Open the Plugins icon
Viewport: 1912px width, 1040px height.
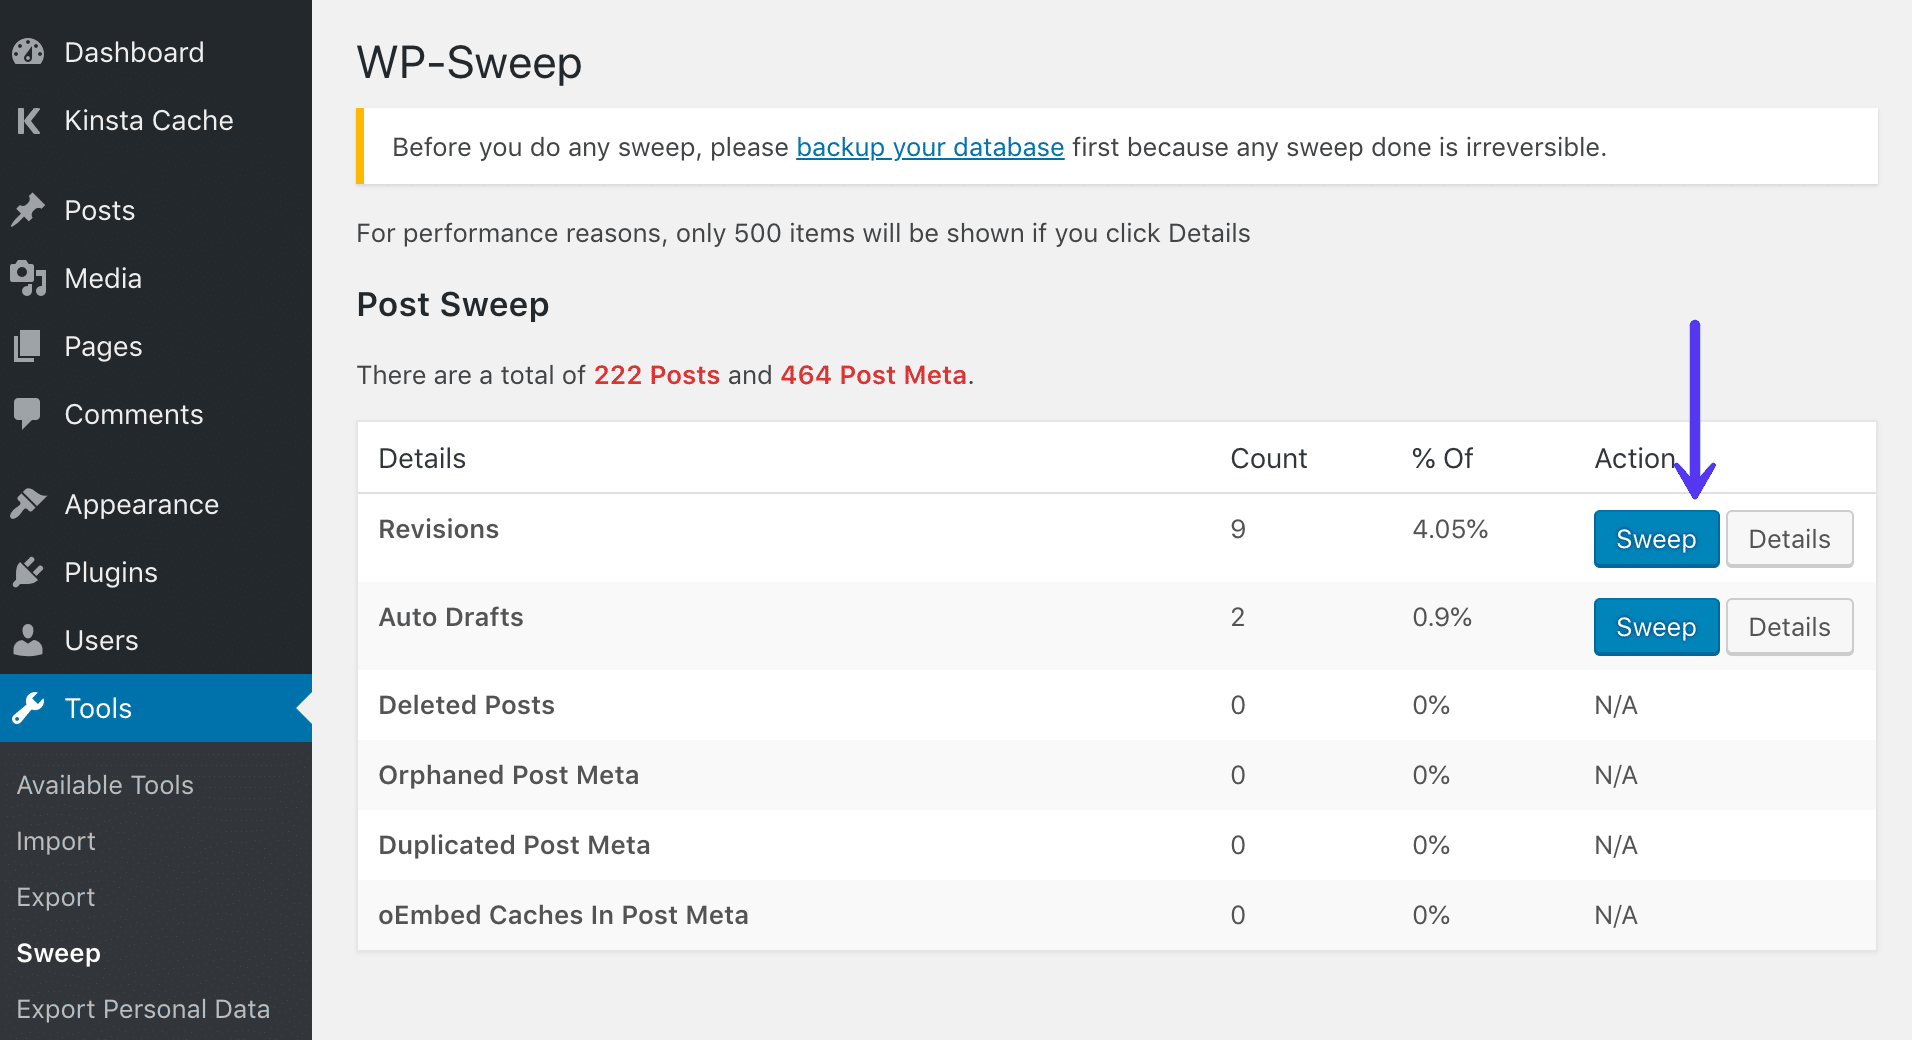tap(29, 572)
